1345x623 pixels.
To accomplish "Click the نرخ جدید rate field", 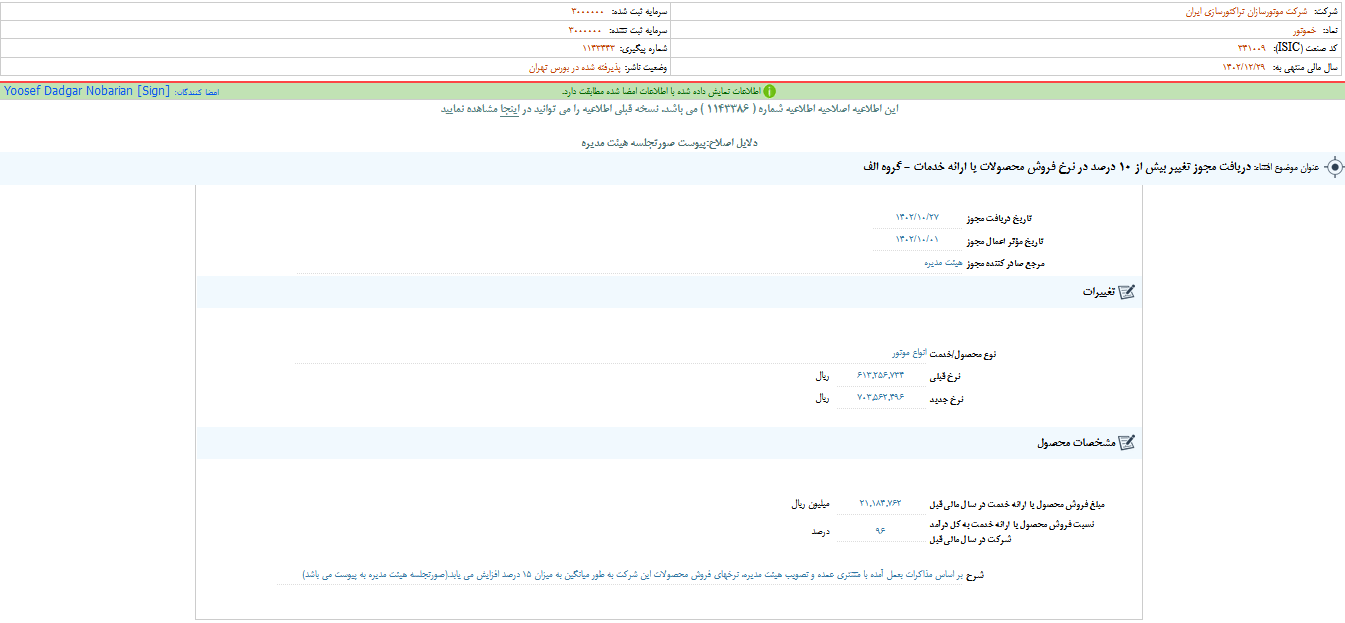I will click(881, 398).
